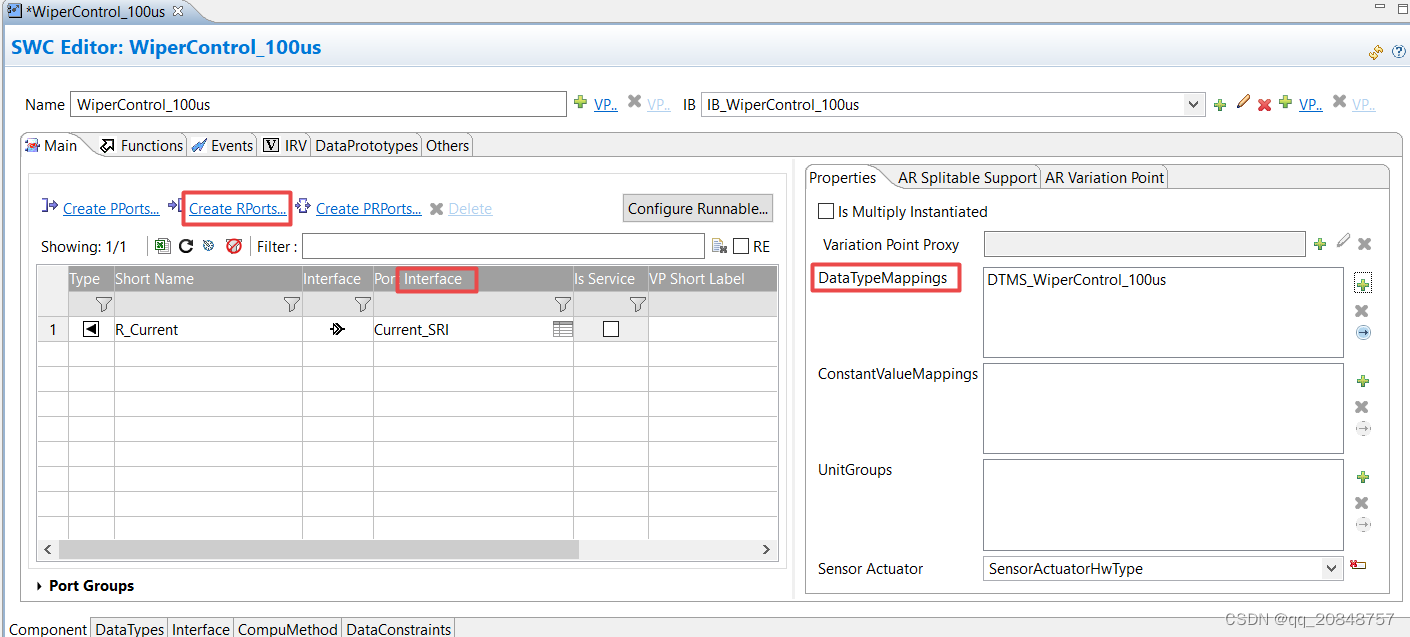
Task: Click the table icon in the Current_SRI cell
Action: [563, 329]
